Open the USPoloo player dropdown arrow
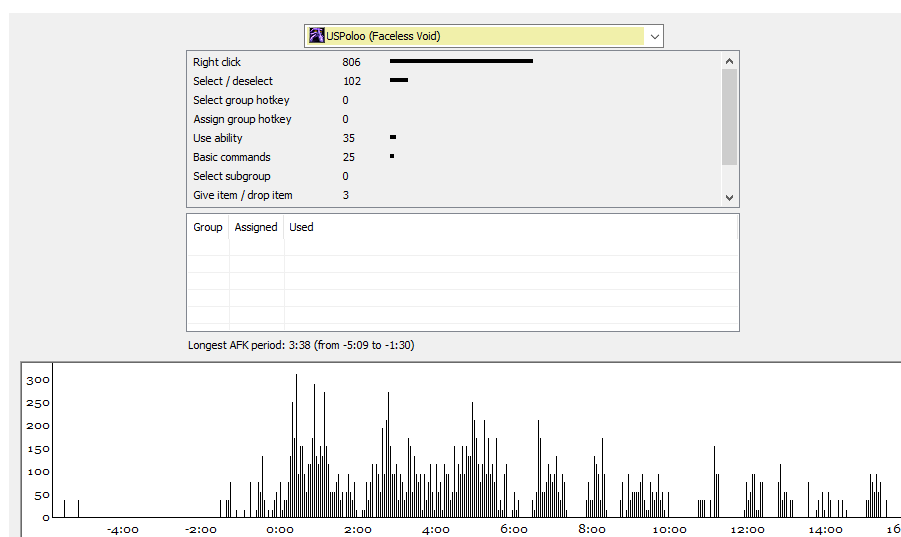The image size is (901, 537). tap(654, 36)
